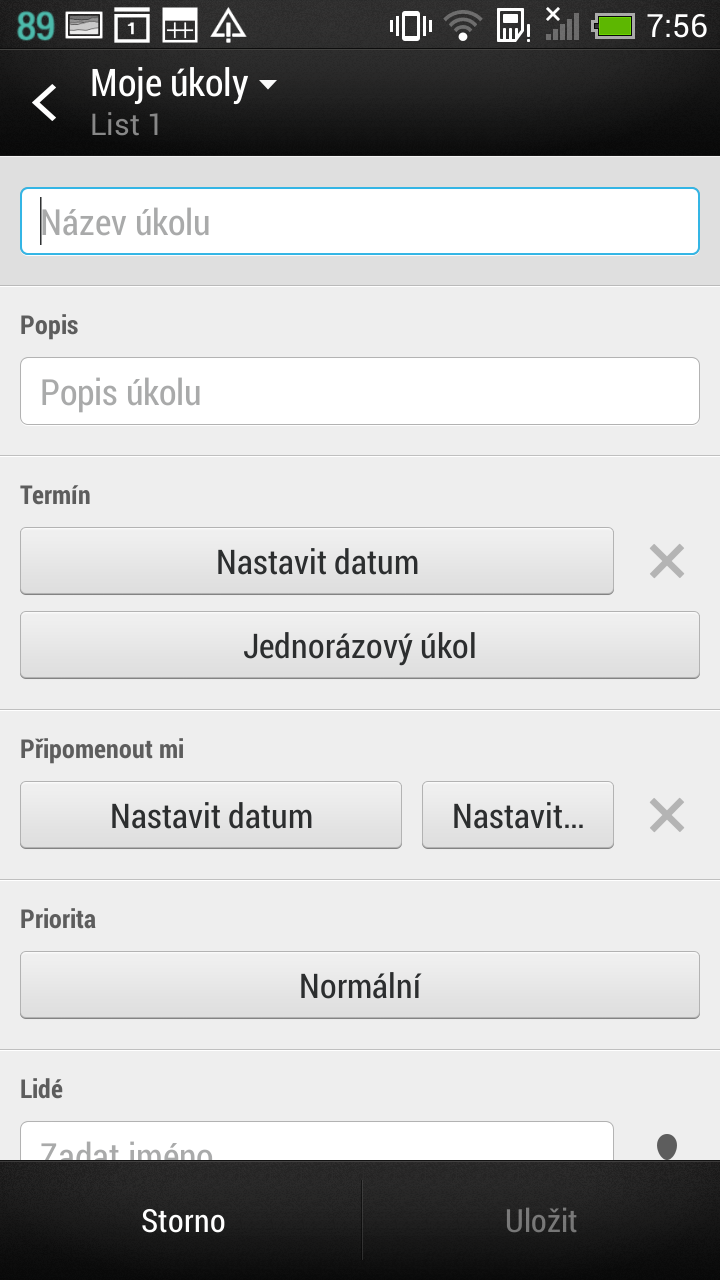Set the due date under Termín
Image resolution: width=720 pixels, height=1280 pixels.
[x=317, y=562]
